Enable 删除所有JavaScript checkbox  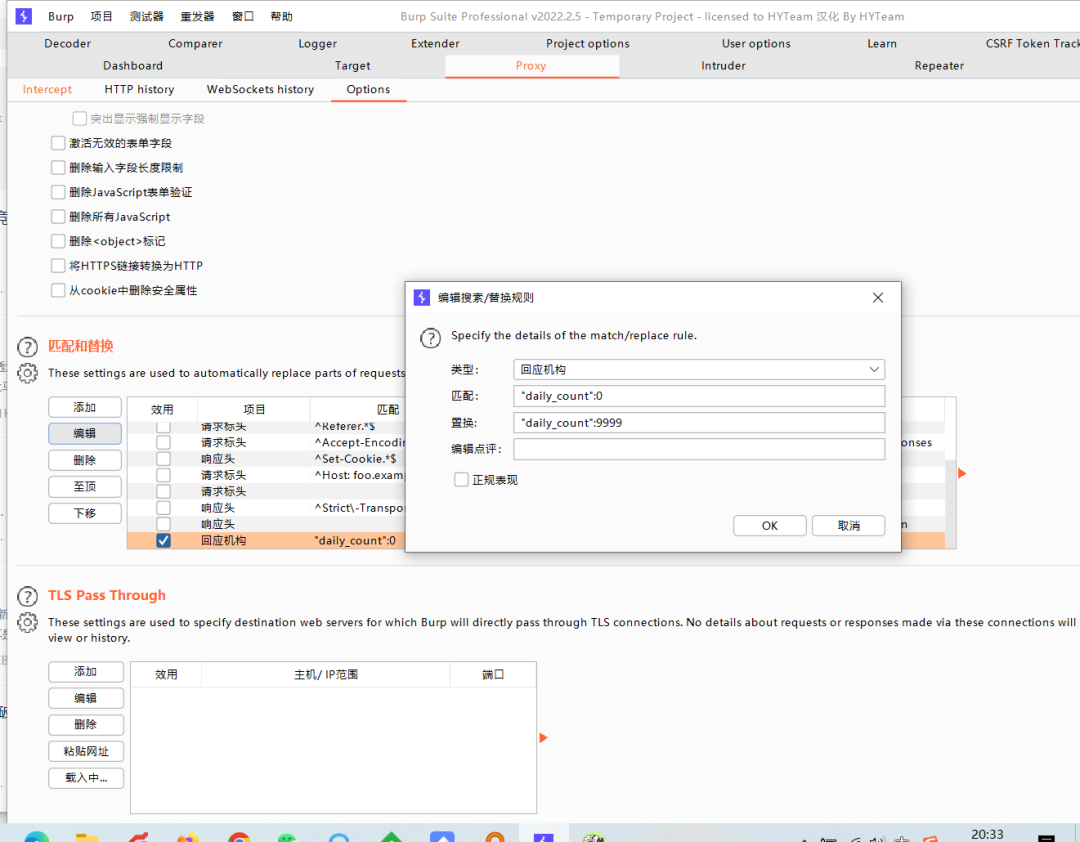[x=58, y=217]
